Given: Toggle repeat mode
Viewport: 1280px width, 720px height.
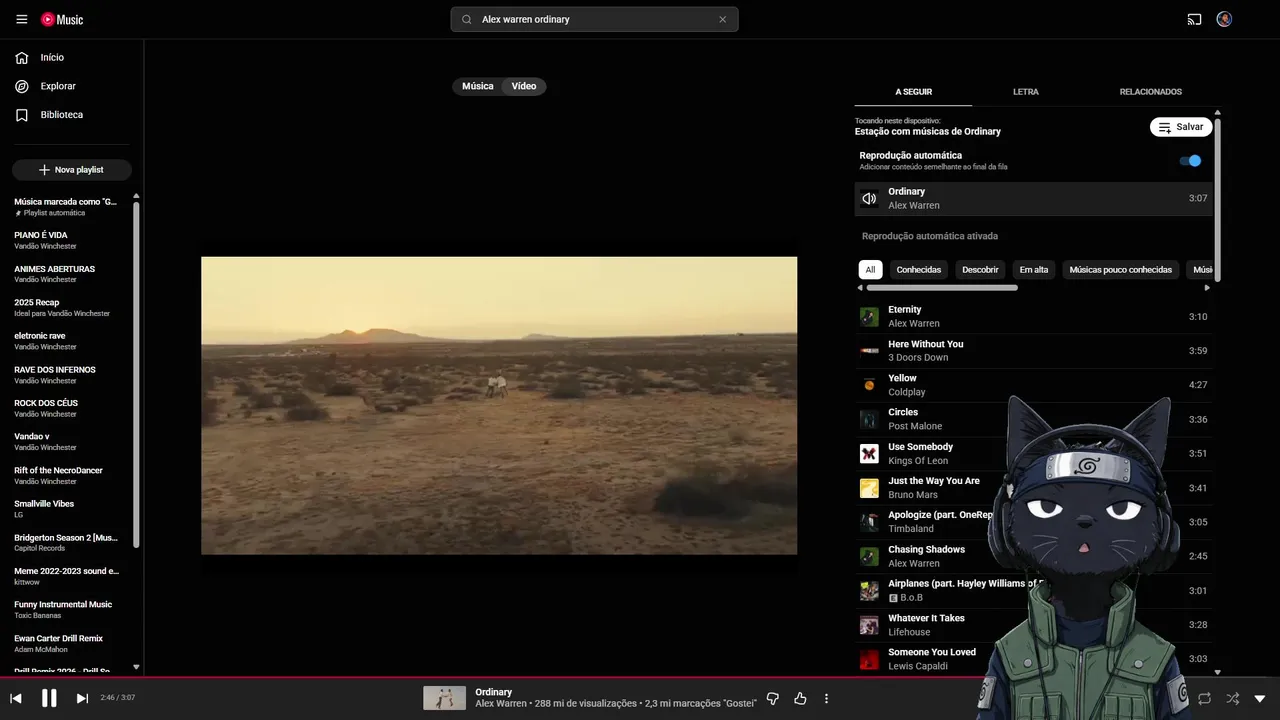Looking at the screenshot, I should [1204, 698].
